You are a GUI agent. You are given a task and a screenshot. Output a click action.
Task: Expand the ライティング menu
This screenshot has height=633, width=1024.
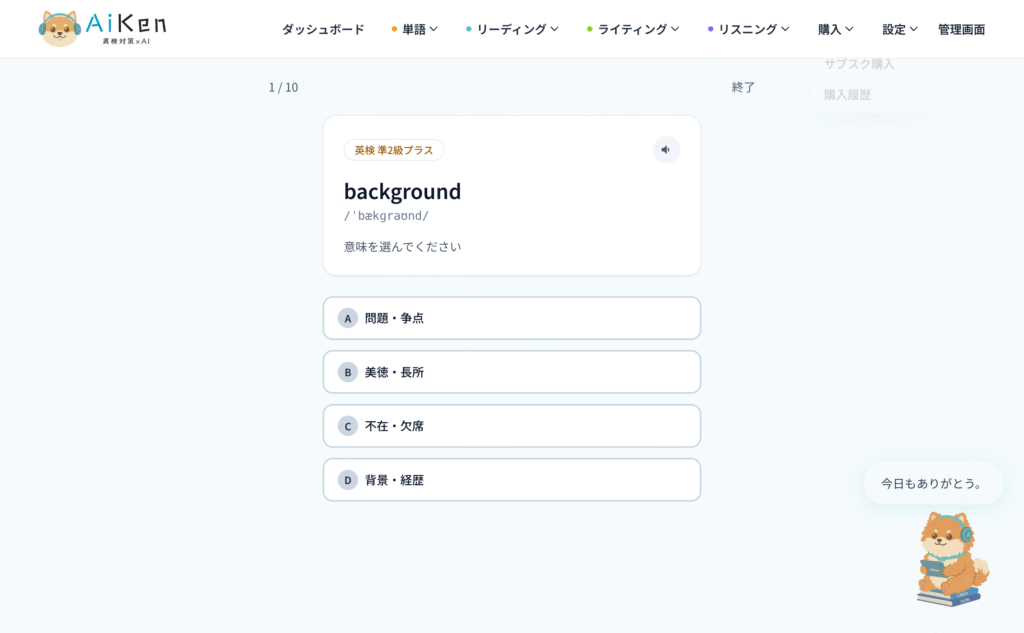633,29
